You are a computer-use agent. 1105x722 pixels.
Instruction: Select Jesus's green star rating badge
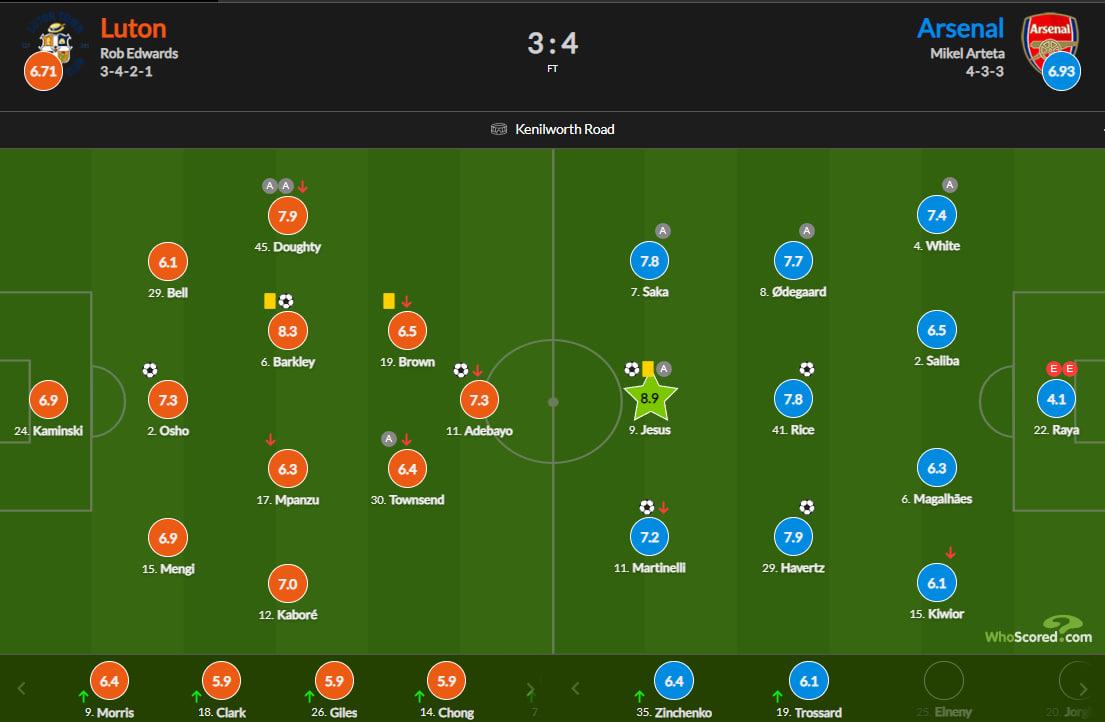[648, 399]
